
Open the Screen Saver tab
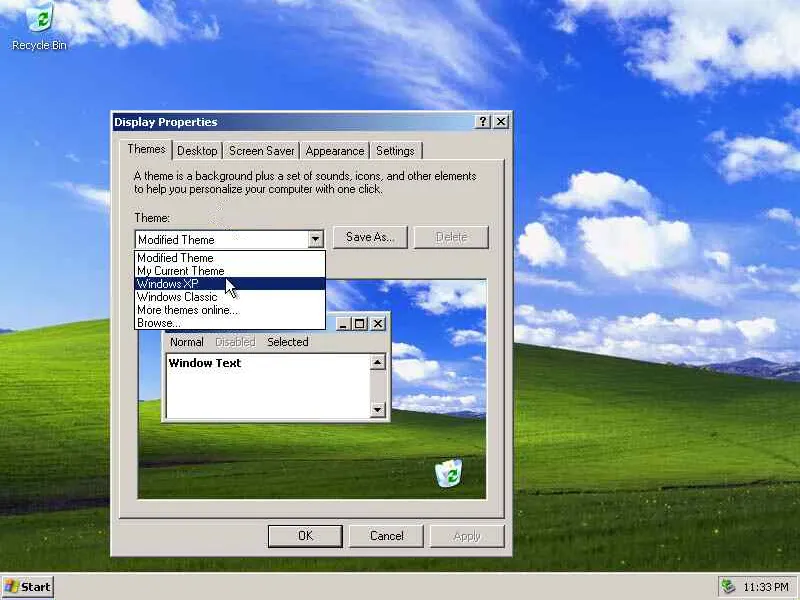pos(262,151)
